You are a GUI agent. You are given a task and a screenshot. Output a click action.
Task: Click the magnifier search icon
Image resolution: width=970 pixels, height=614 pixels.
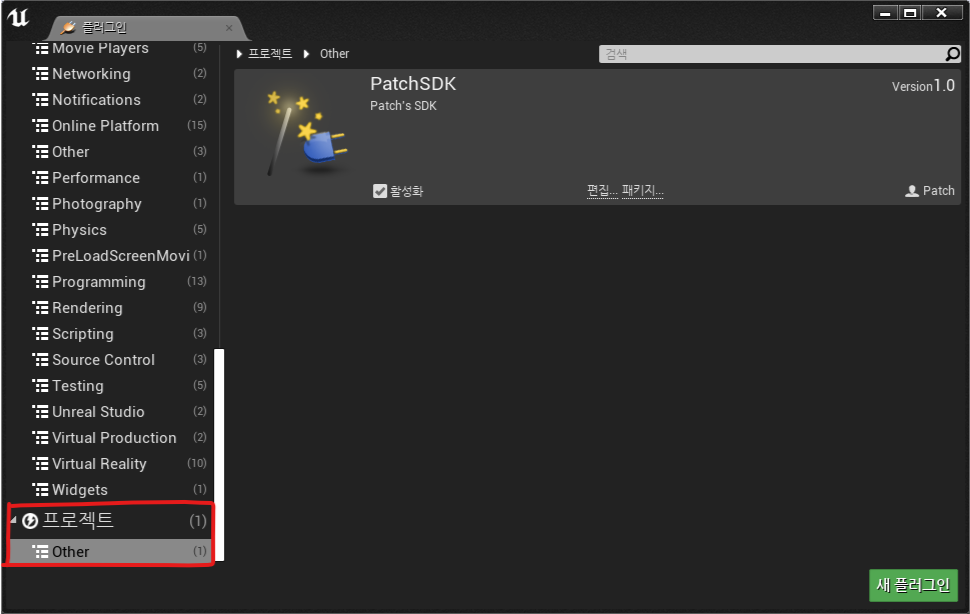pyautogui.click(x=953, y=54)
